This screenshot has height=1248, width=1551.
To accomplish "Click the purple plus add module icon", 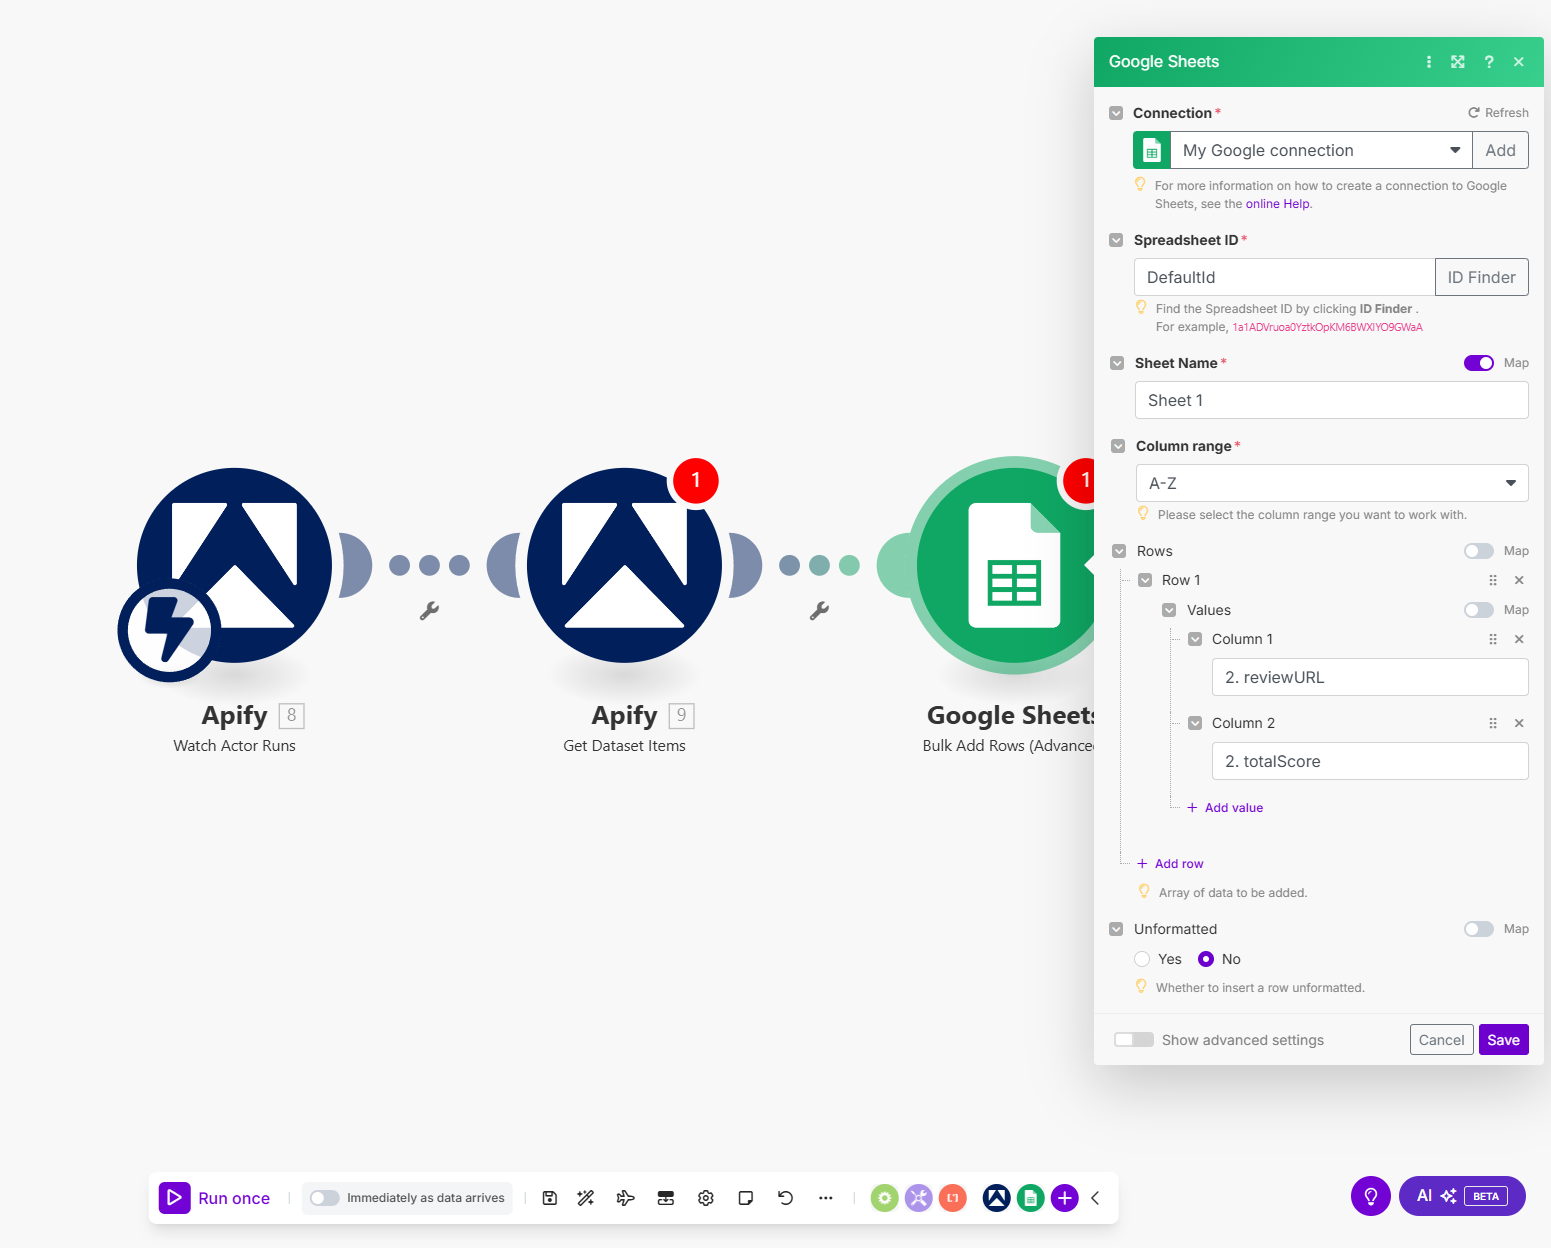I will click(1065, 1198).
